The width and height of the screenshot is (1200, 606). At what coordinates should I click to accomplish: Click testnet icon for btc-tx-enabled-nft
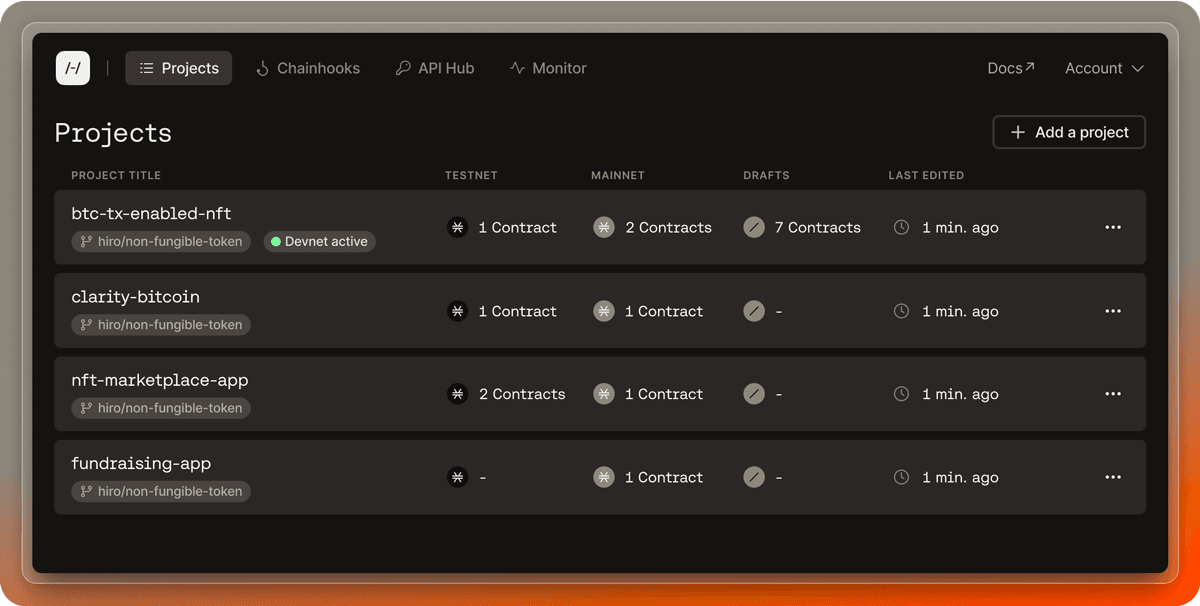457,228
